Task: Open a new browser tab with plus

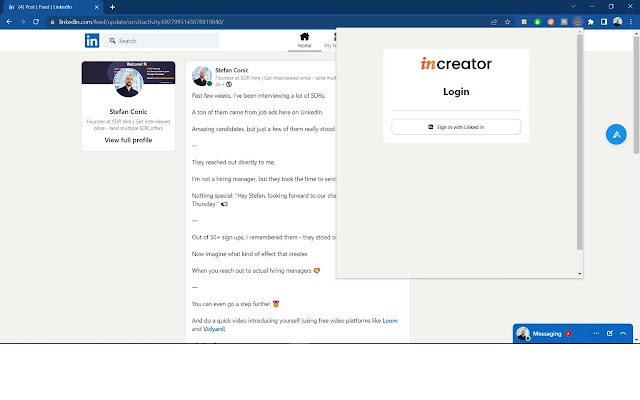Action: pyautogui.click(x=112, y=7)
